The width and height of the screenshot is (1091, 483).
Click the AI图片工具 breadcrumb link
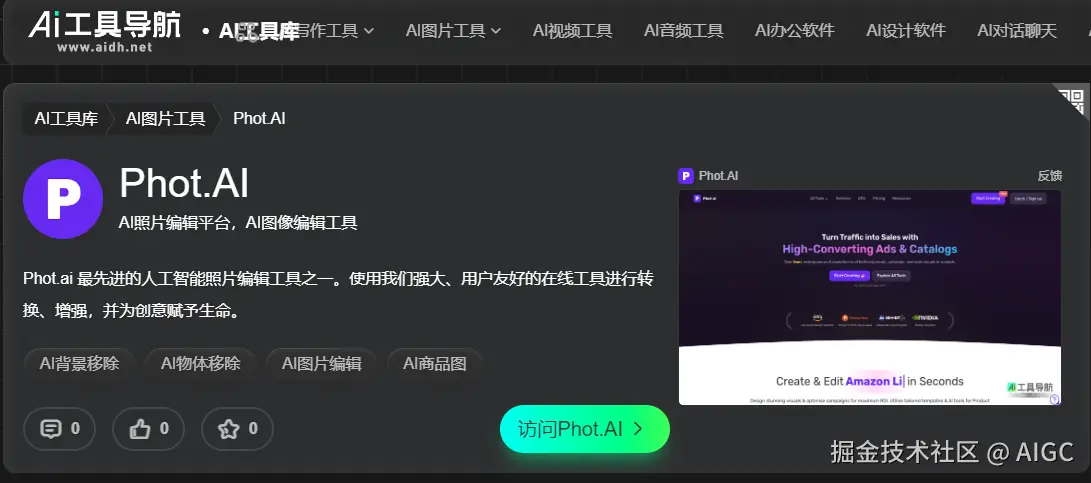[x=166, y=118]
